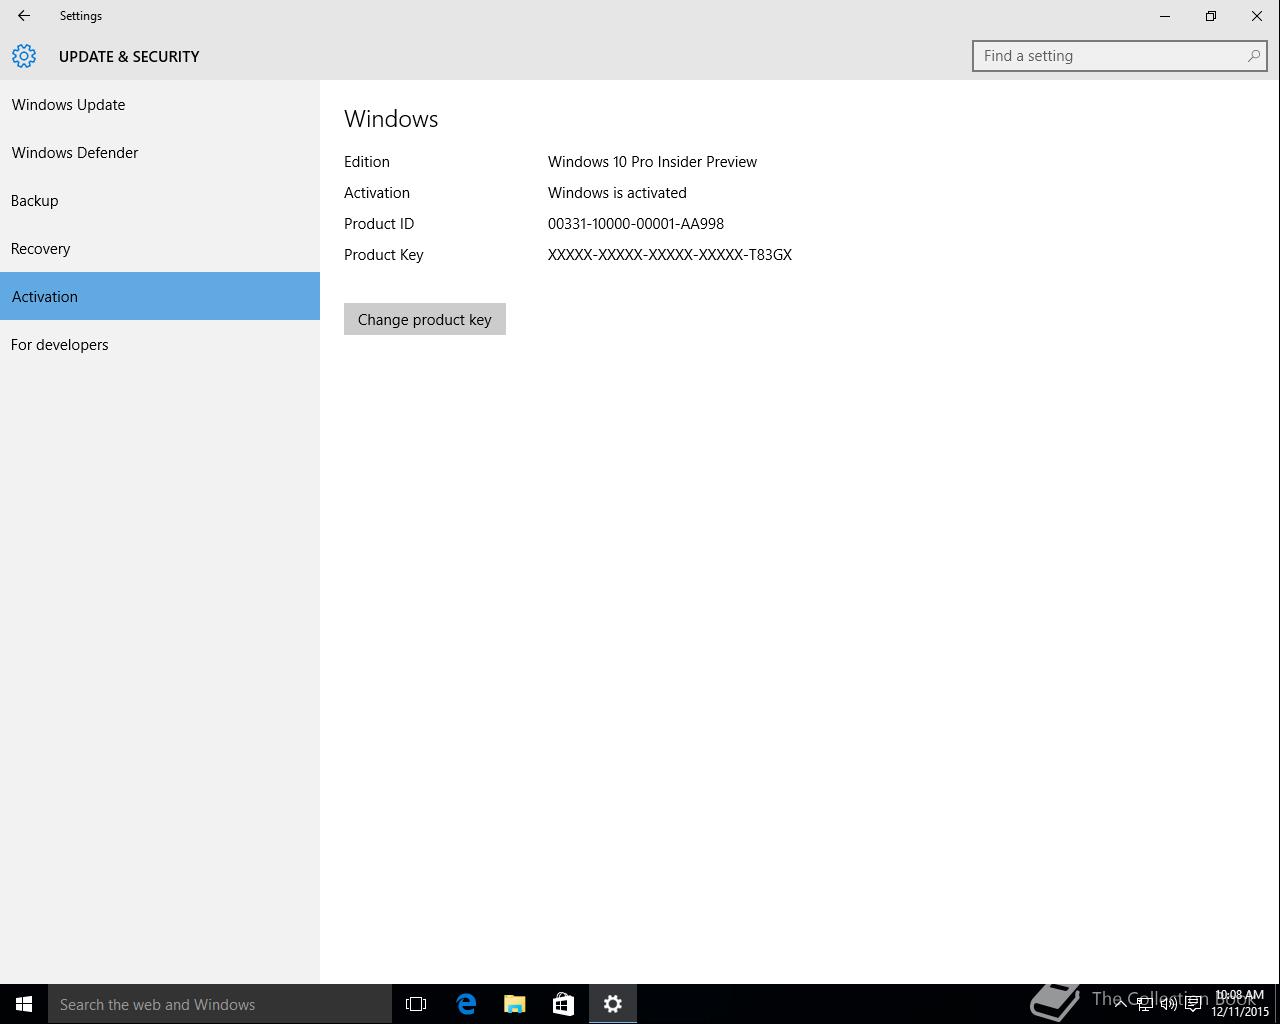Open Task View from the taskbar

416,1004
